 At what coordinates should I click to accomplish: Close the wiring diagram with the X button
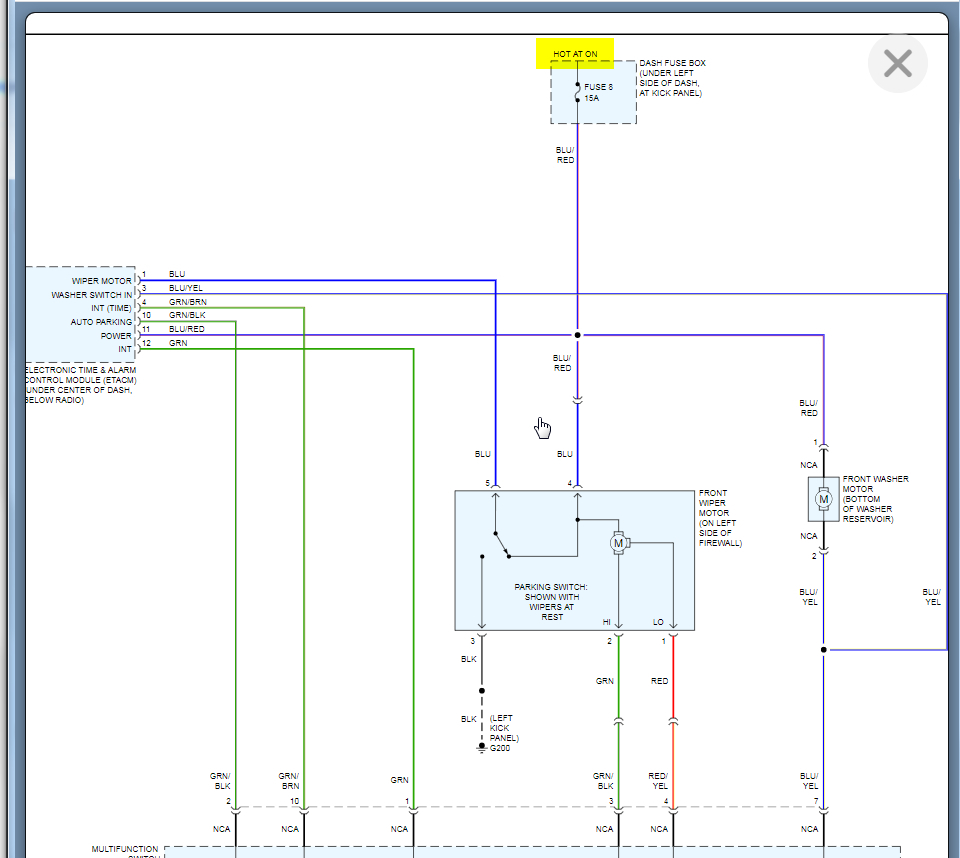tap(897, 64)
